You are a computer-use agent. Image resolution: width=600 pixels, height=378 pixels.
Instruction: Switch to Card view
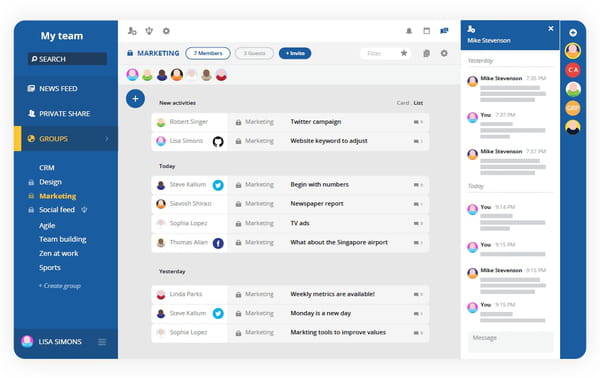point(403,103)
